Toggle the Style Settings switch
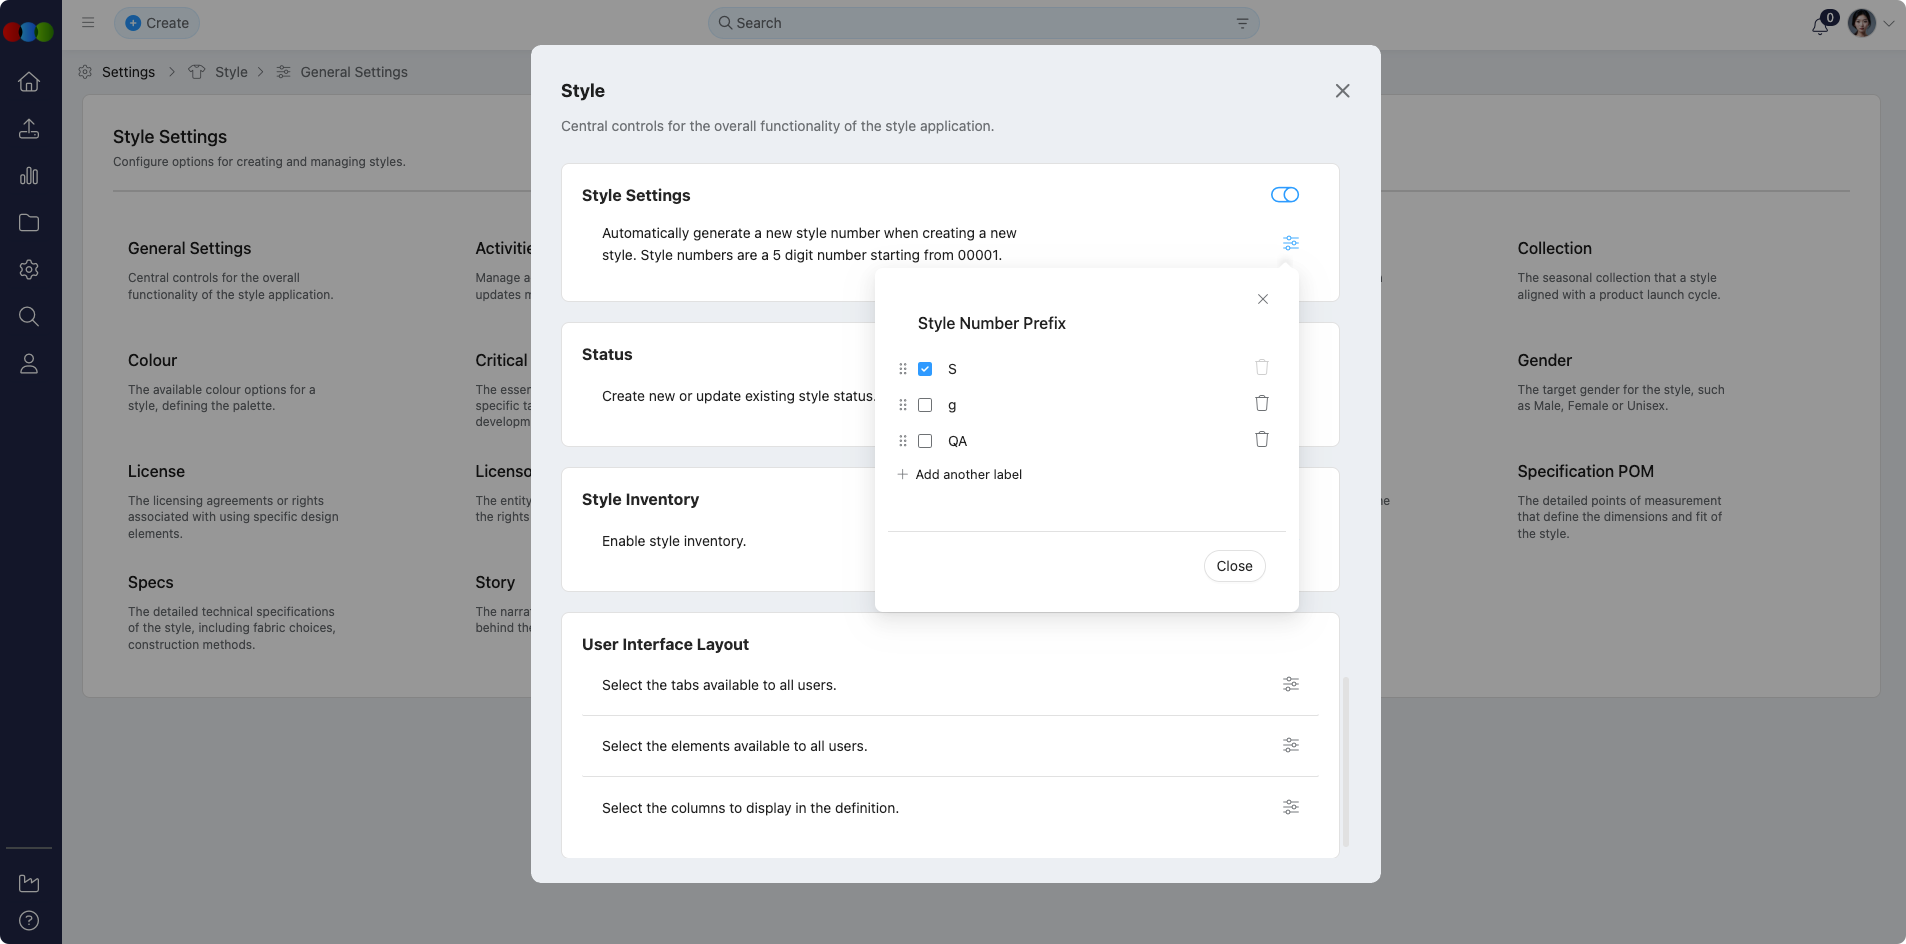 (1284, 195)
